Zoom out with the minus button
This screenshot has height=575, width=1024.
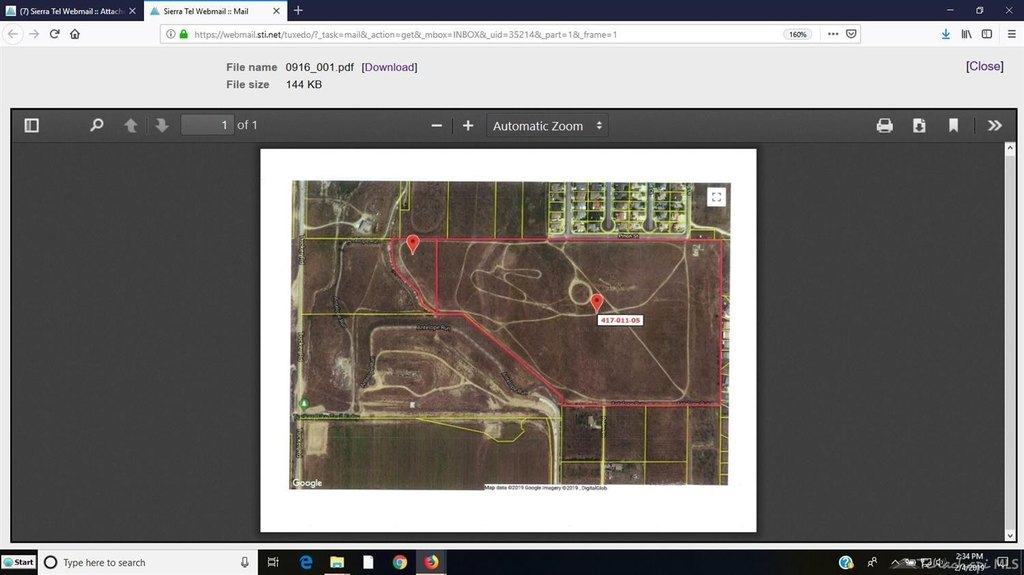[x=436, y=126]
